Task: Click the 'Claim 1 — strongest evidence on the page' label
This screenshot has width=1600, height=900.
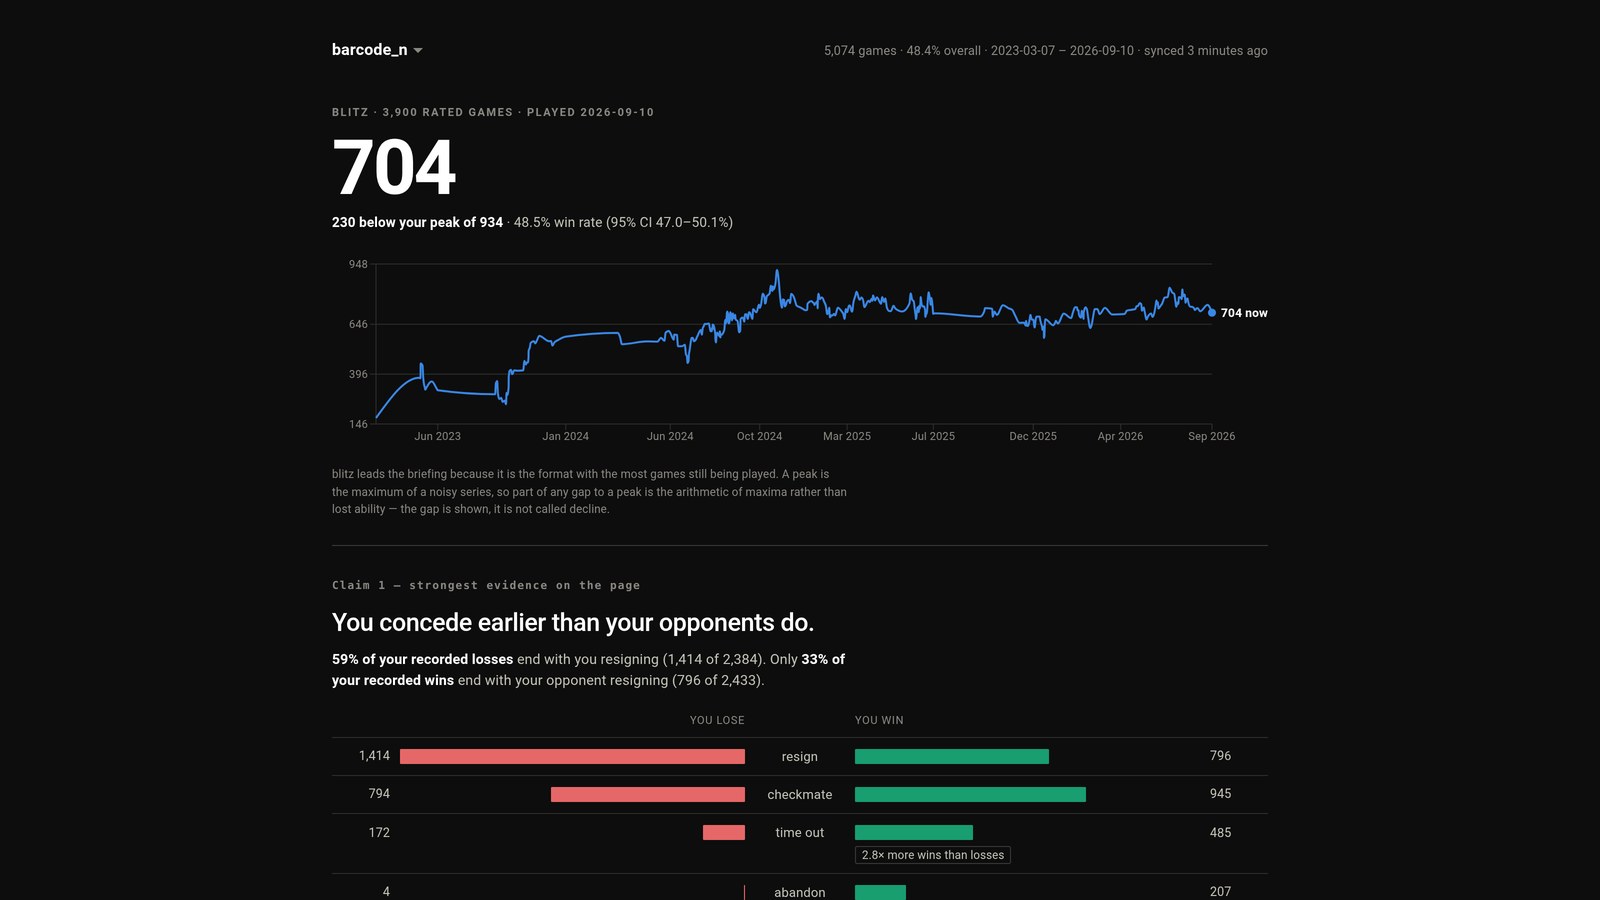Action: [486, 586]
